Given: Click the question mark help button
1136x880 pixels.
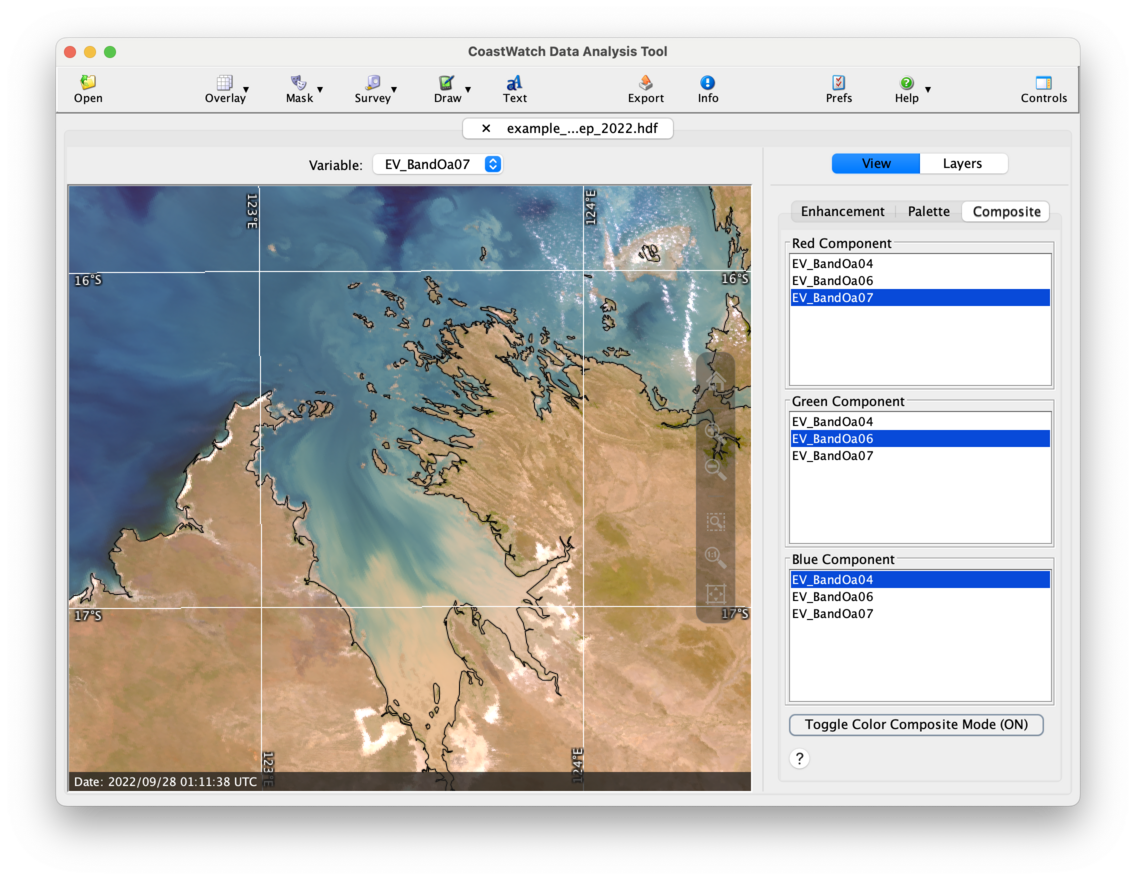Looking at the screenshot, I should point(799,759).
